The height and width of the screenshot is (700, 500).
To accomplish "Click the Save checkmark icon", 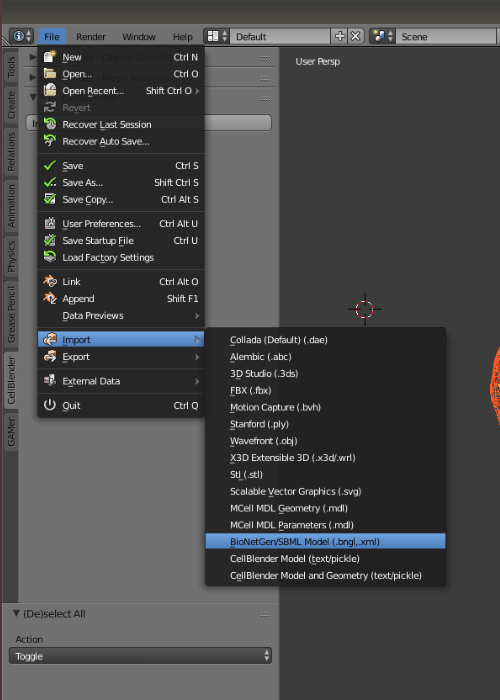I will (50, 166).
